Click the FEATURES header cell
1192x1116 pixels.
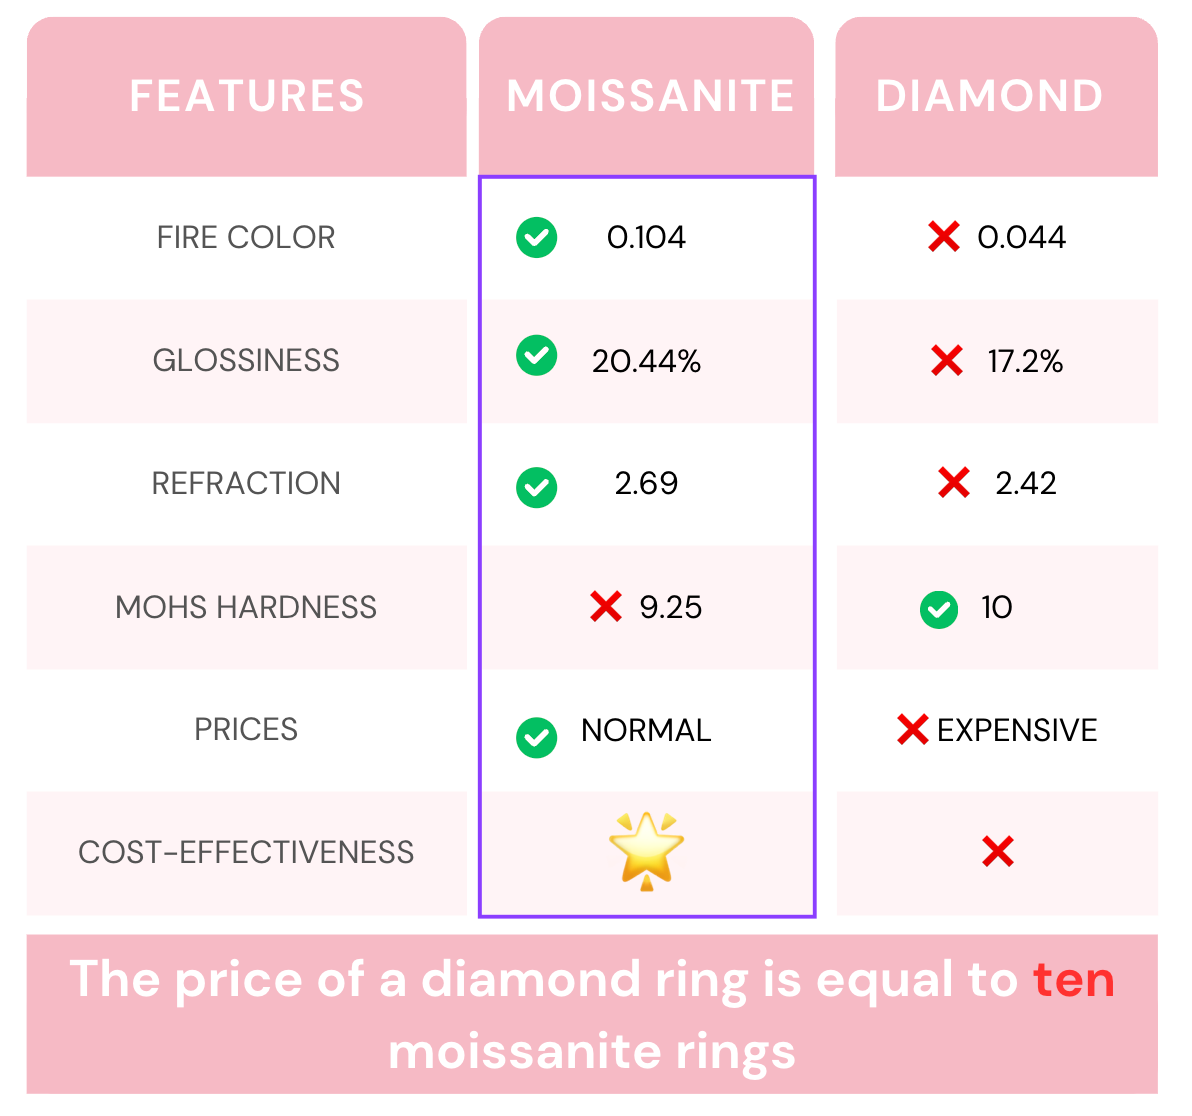(246, 97)
